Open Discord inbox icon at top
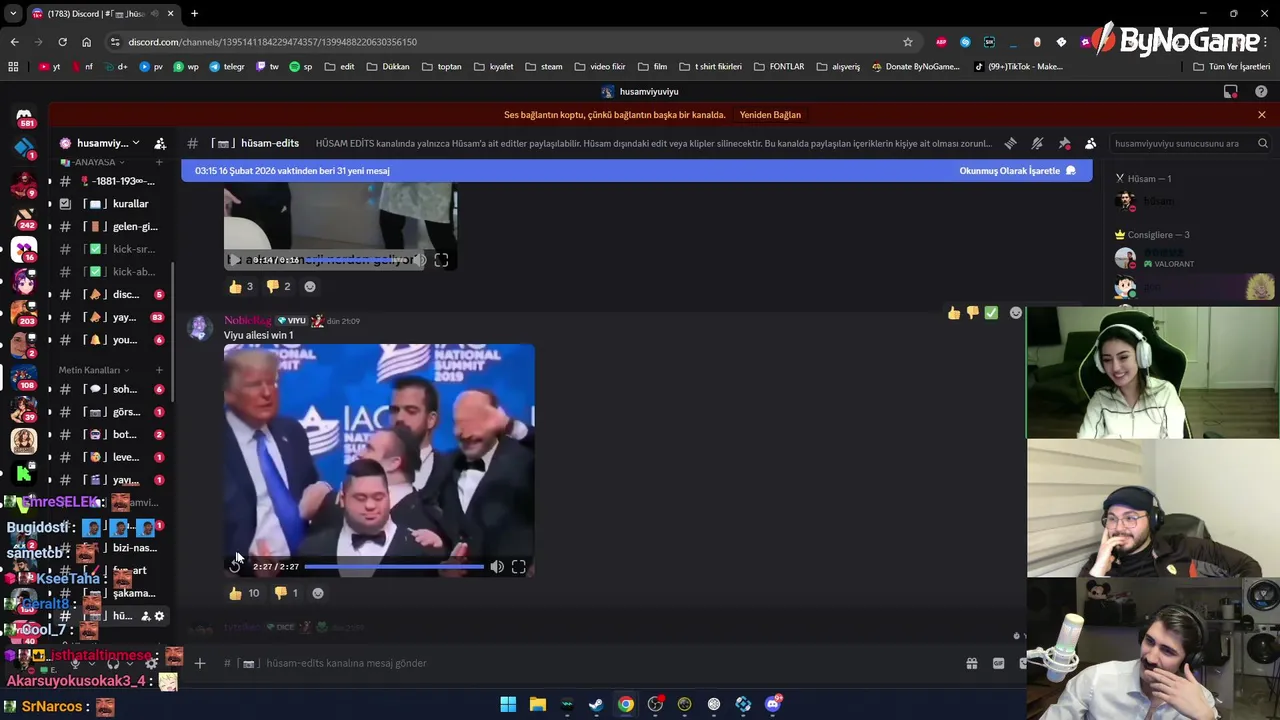This screenshot has width=1280, height=720. 1231,91
